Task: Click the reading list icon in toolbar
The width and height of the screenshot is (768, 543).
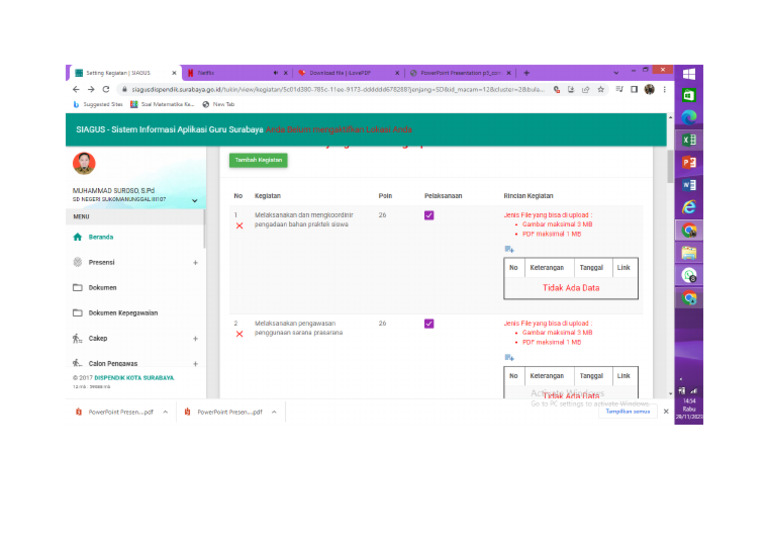Action: (619, 89)
